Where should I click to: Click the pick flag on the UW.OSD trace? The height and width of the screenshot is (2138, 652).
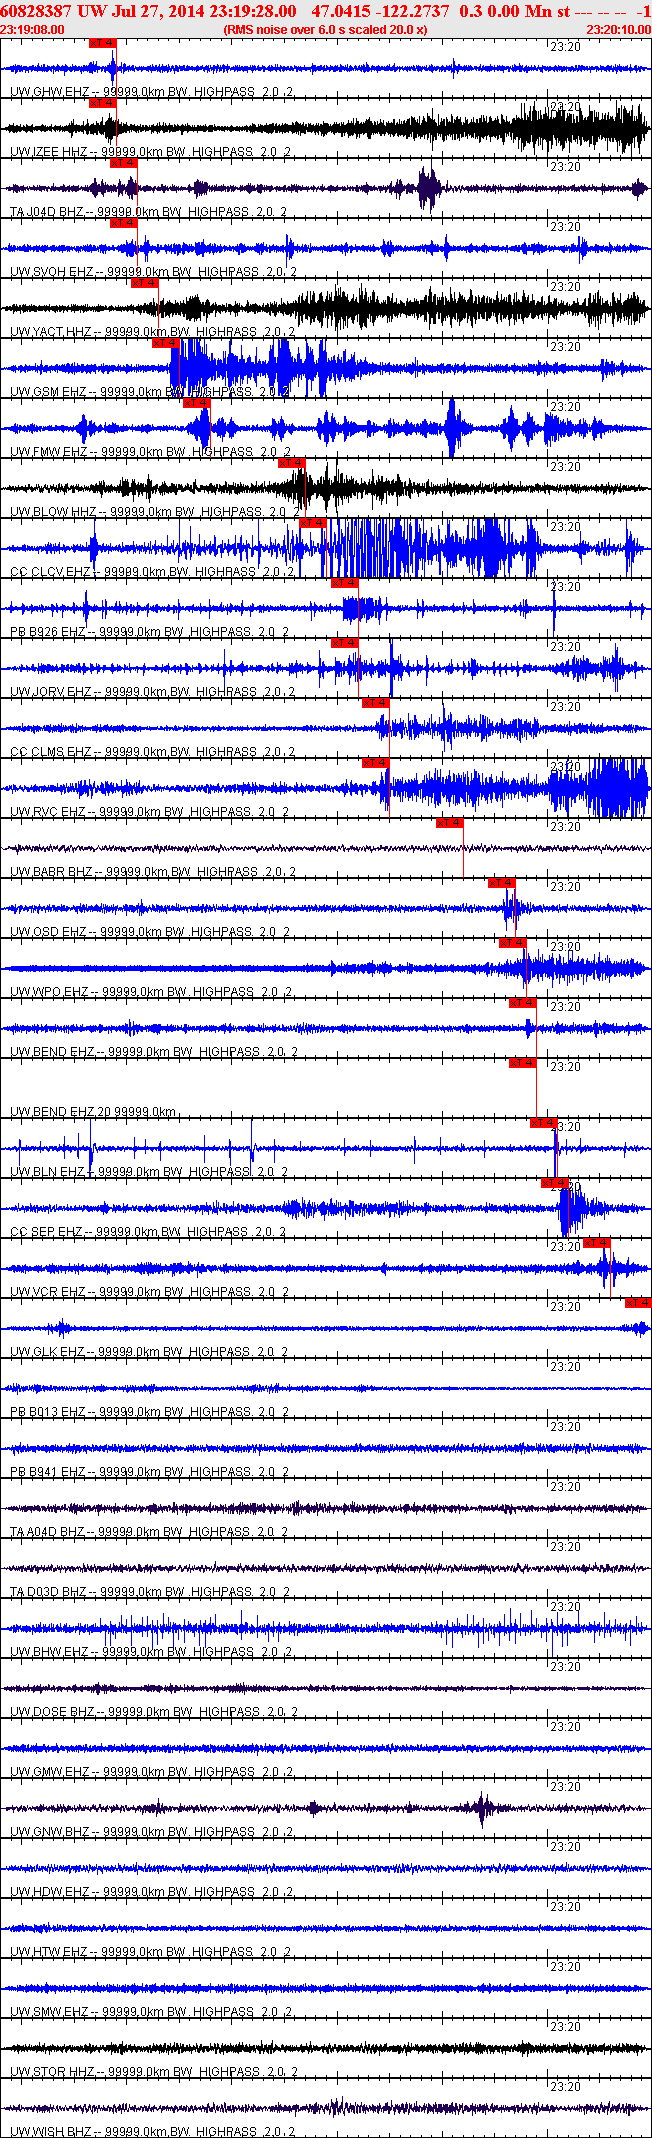click(502, 883)
